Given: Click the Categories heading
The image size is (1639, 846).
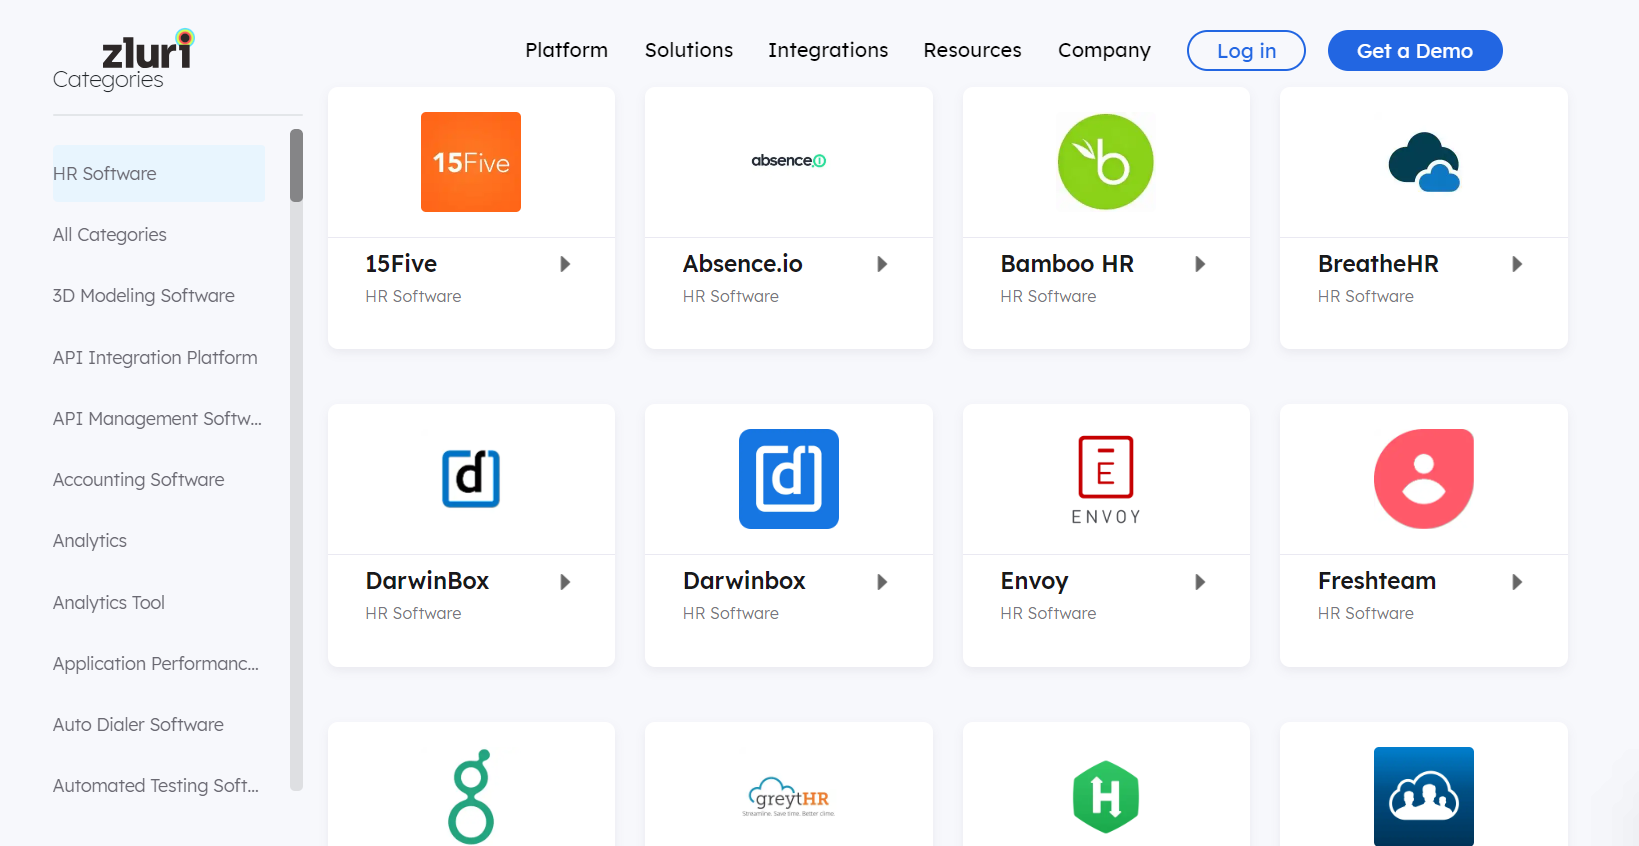Looking at the screenshot, I should tap(108, 80).
